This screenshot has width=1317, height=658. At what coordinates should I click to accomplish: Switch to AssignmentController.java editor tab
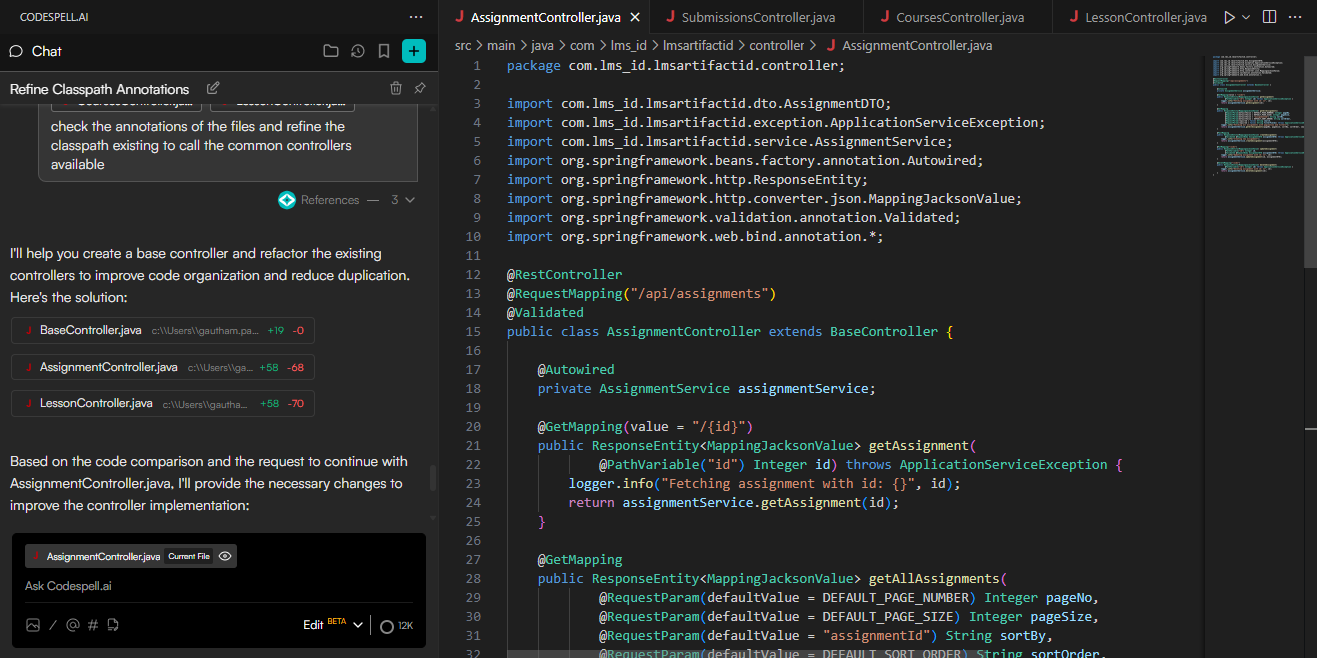[x=545, y=17]
